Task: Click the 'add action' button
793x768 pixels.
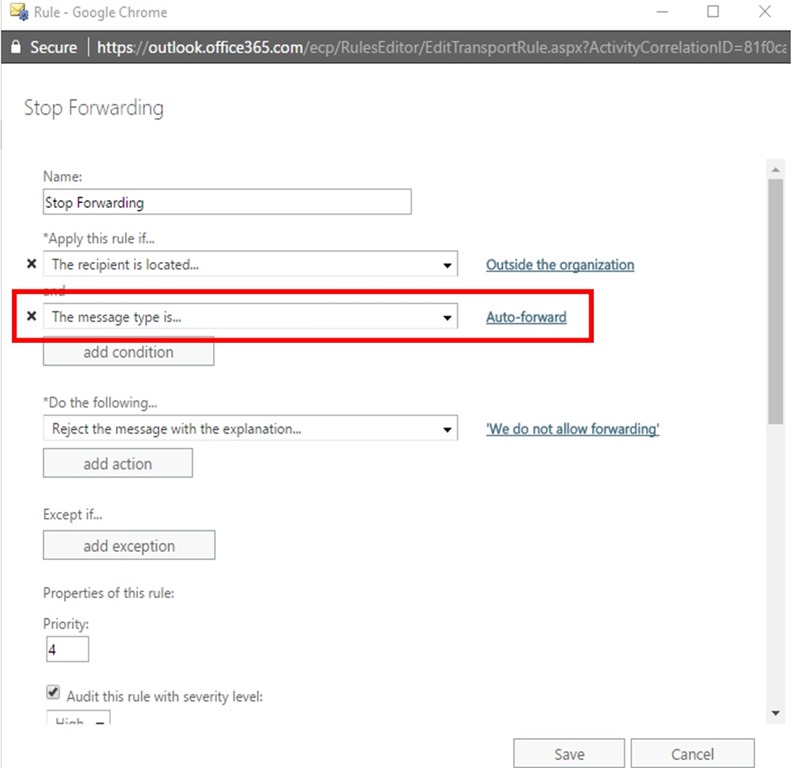Action: (x=118, y=463)
